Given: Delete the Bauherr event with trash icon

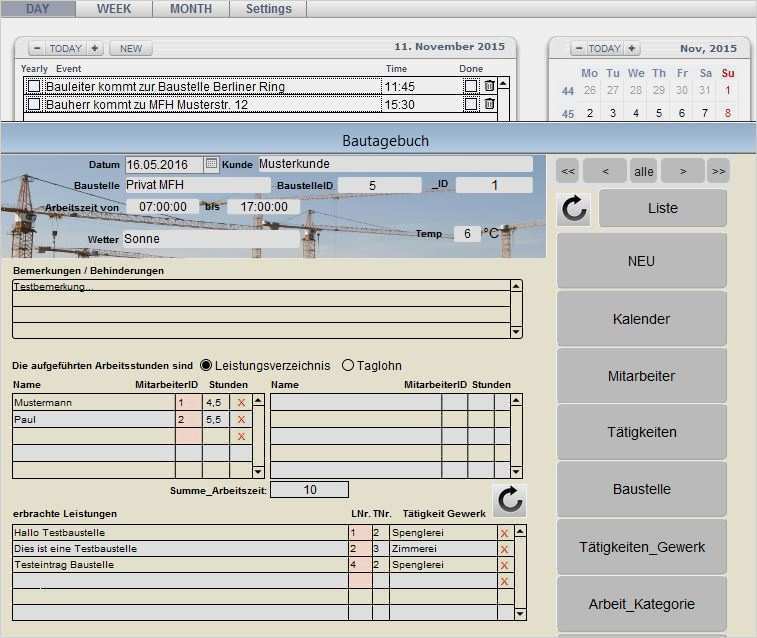Looking at the screenshot, I should click(489, 104).
